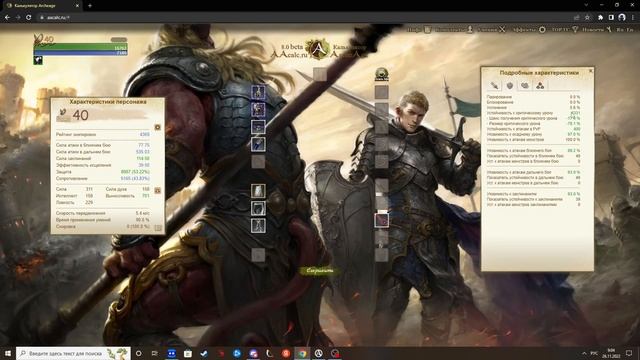640x360 pixels.
Task: Select the three-circles tab in Подробные характеристики
Action: 540,85
